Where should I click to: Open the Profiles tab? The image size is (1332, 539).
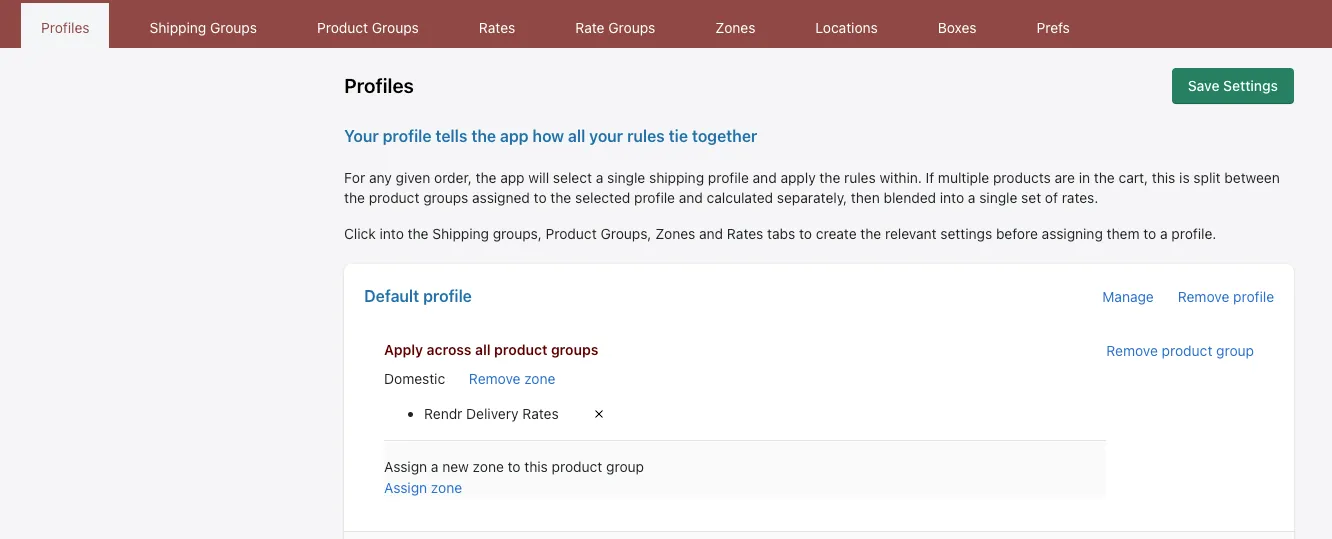tap(65, 27)
